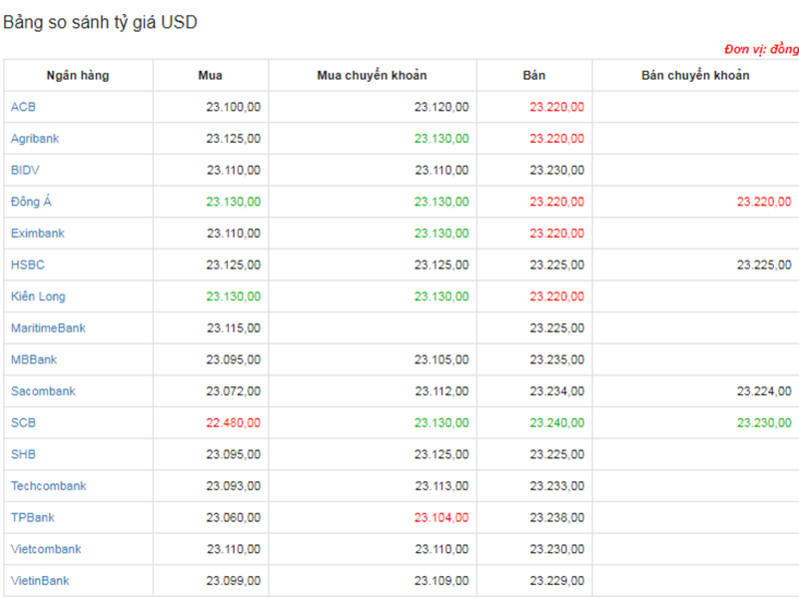Click the Techcombank link

48,486
